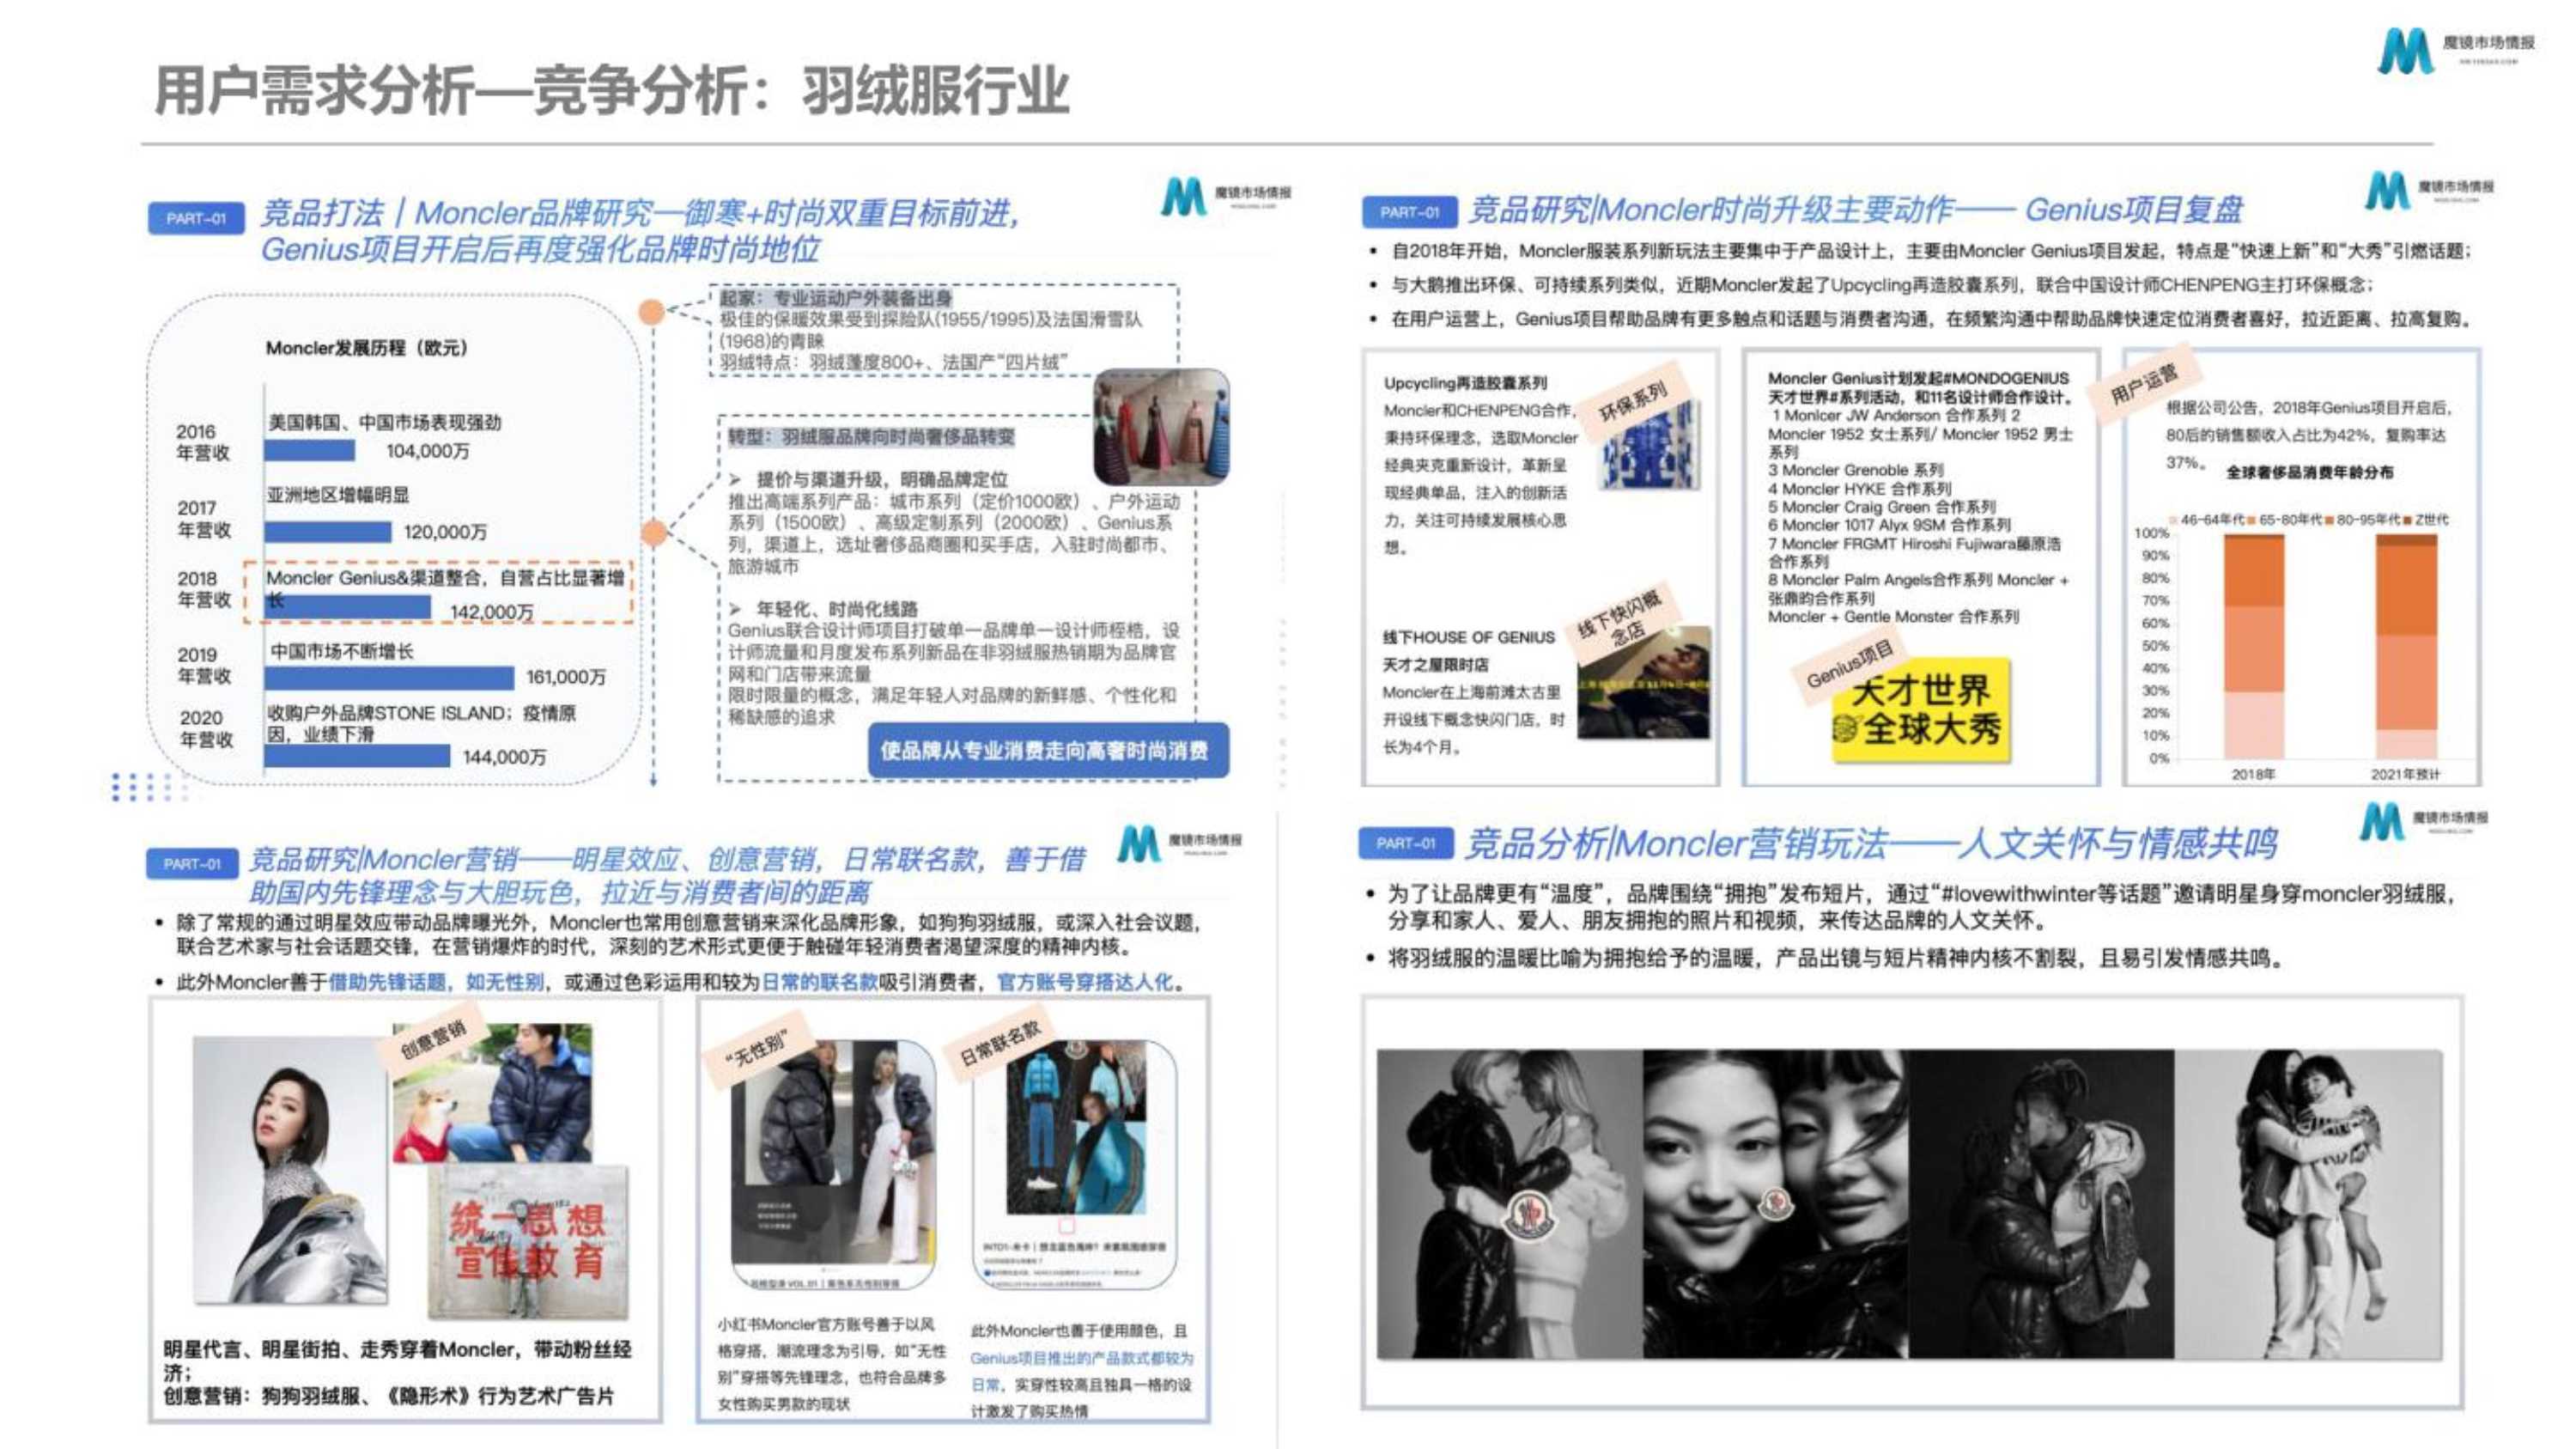Click the Z世代 legend swatch
2576x1449 pixels.
point(2408,520)
